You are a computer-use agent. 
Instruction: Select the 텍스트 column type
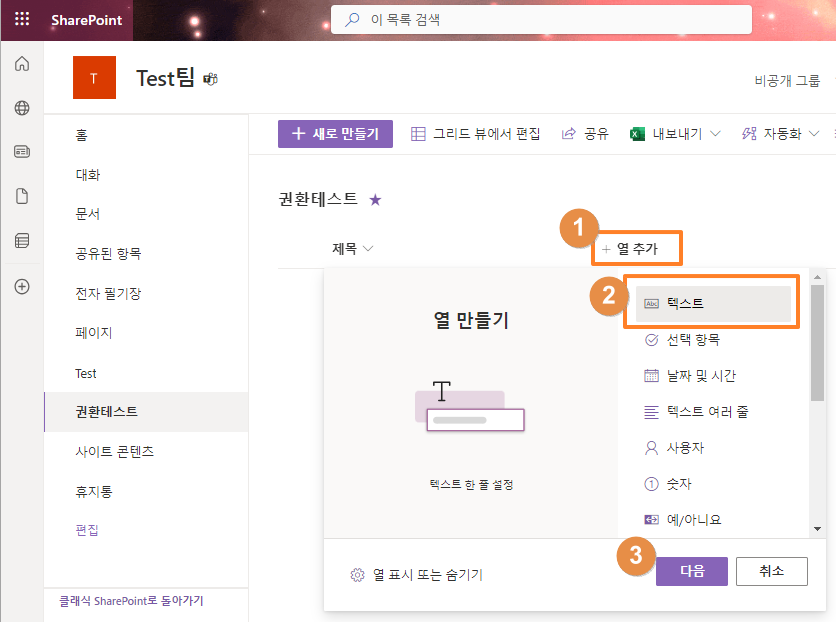click(x=713, y=304)
